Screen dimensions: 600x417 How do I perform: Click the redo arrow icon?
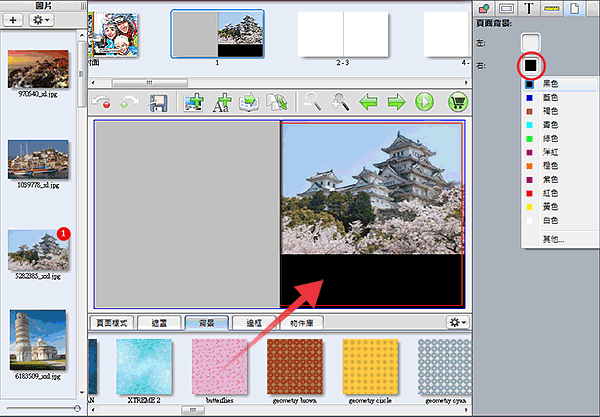pyautogui.click(x=129, y=102)
